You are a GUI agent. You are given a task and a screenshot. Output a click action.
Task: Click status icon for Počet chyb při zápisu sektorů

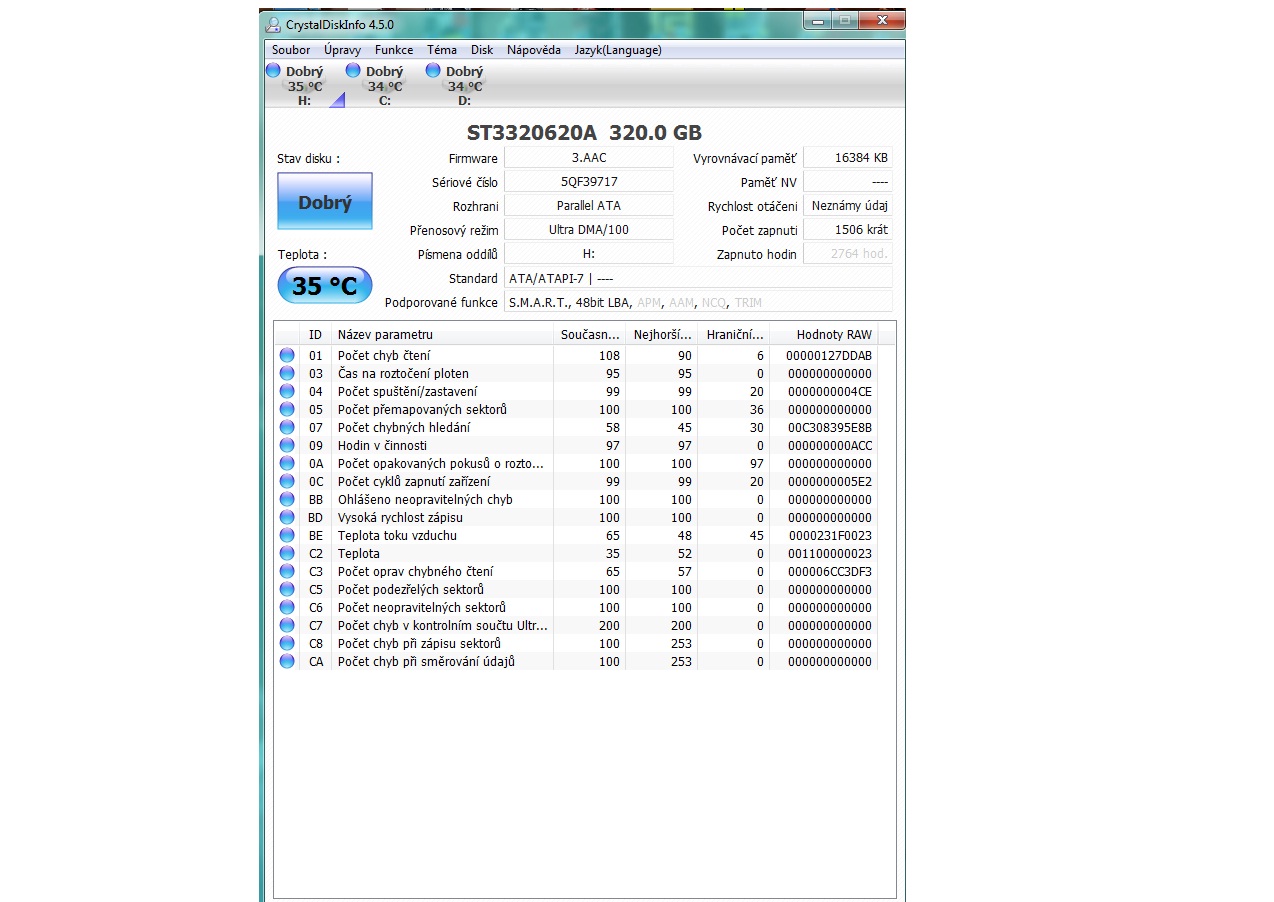[287, 643]
